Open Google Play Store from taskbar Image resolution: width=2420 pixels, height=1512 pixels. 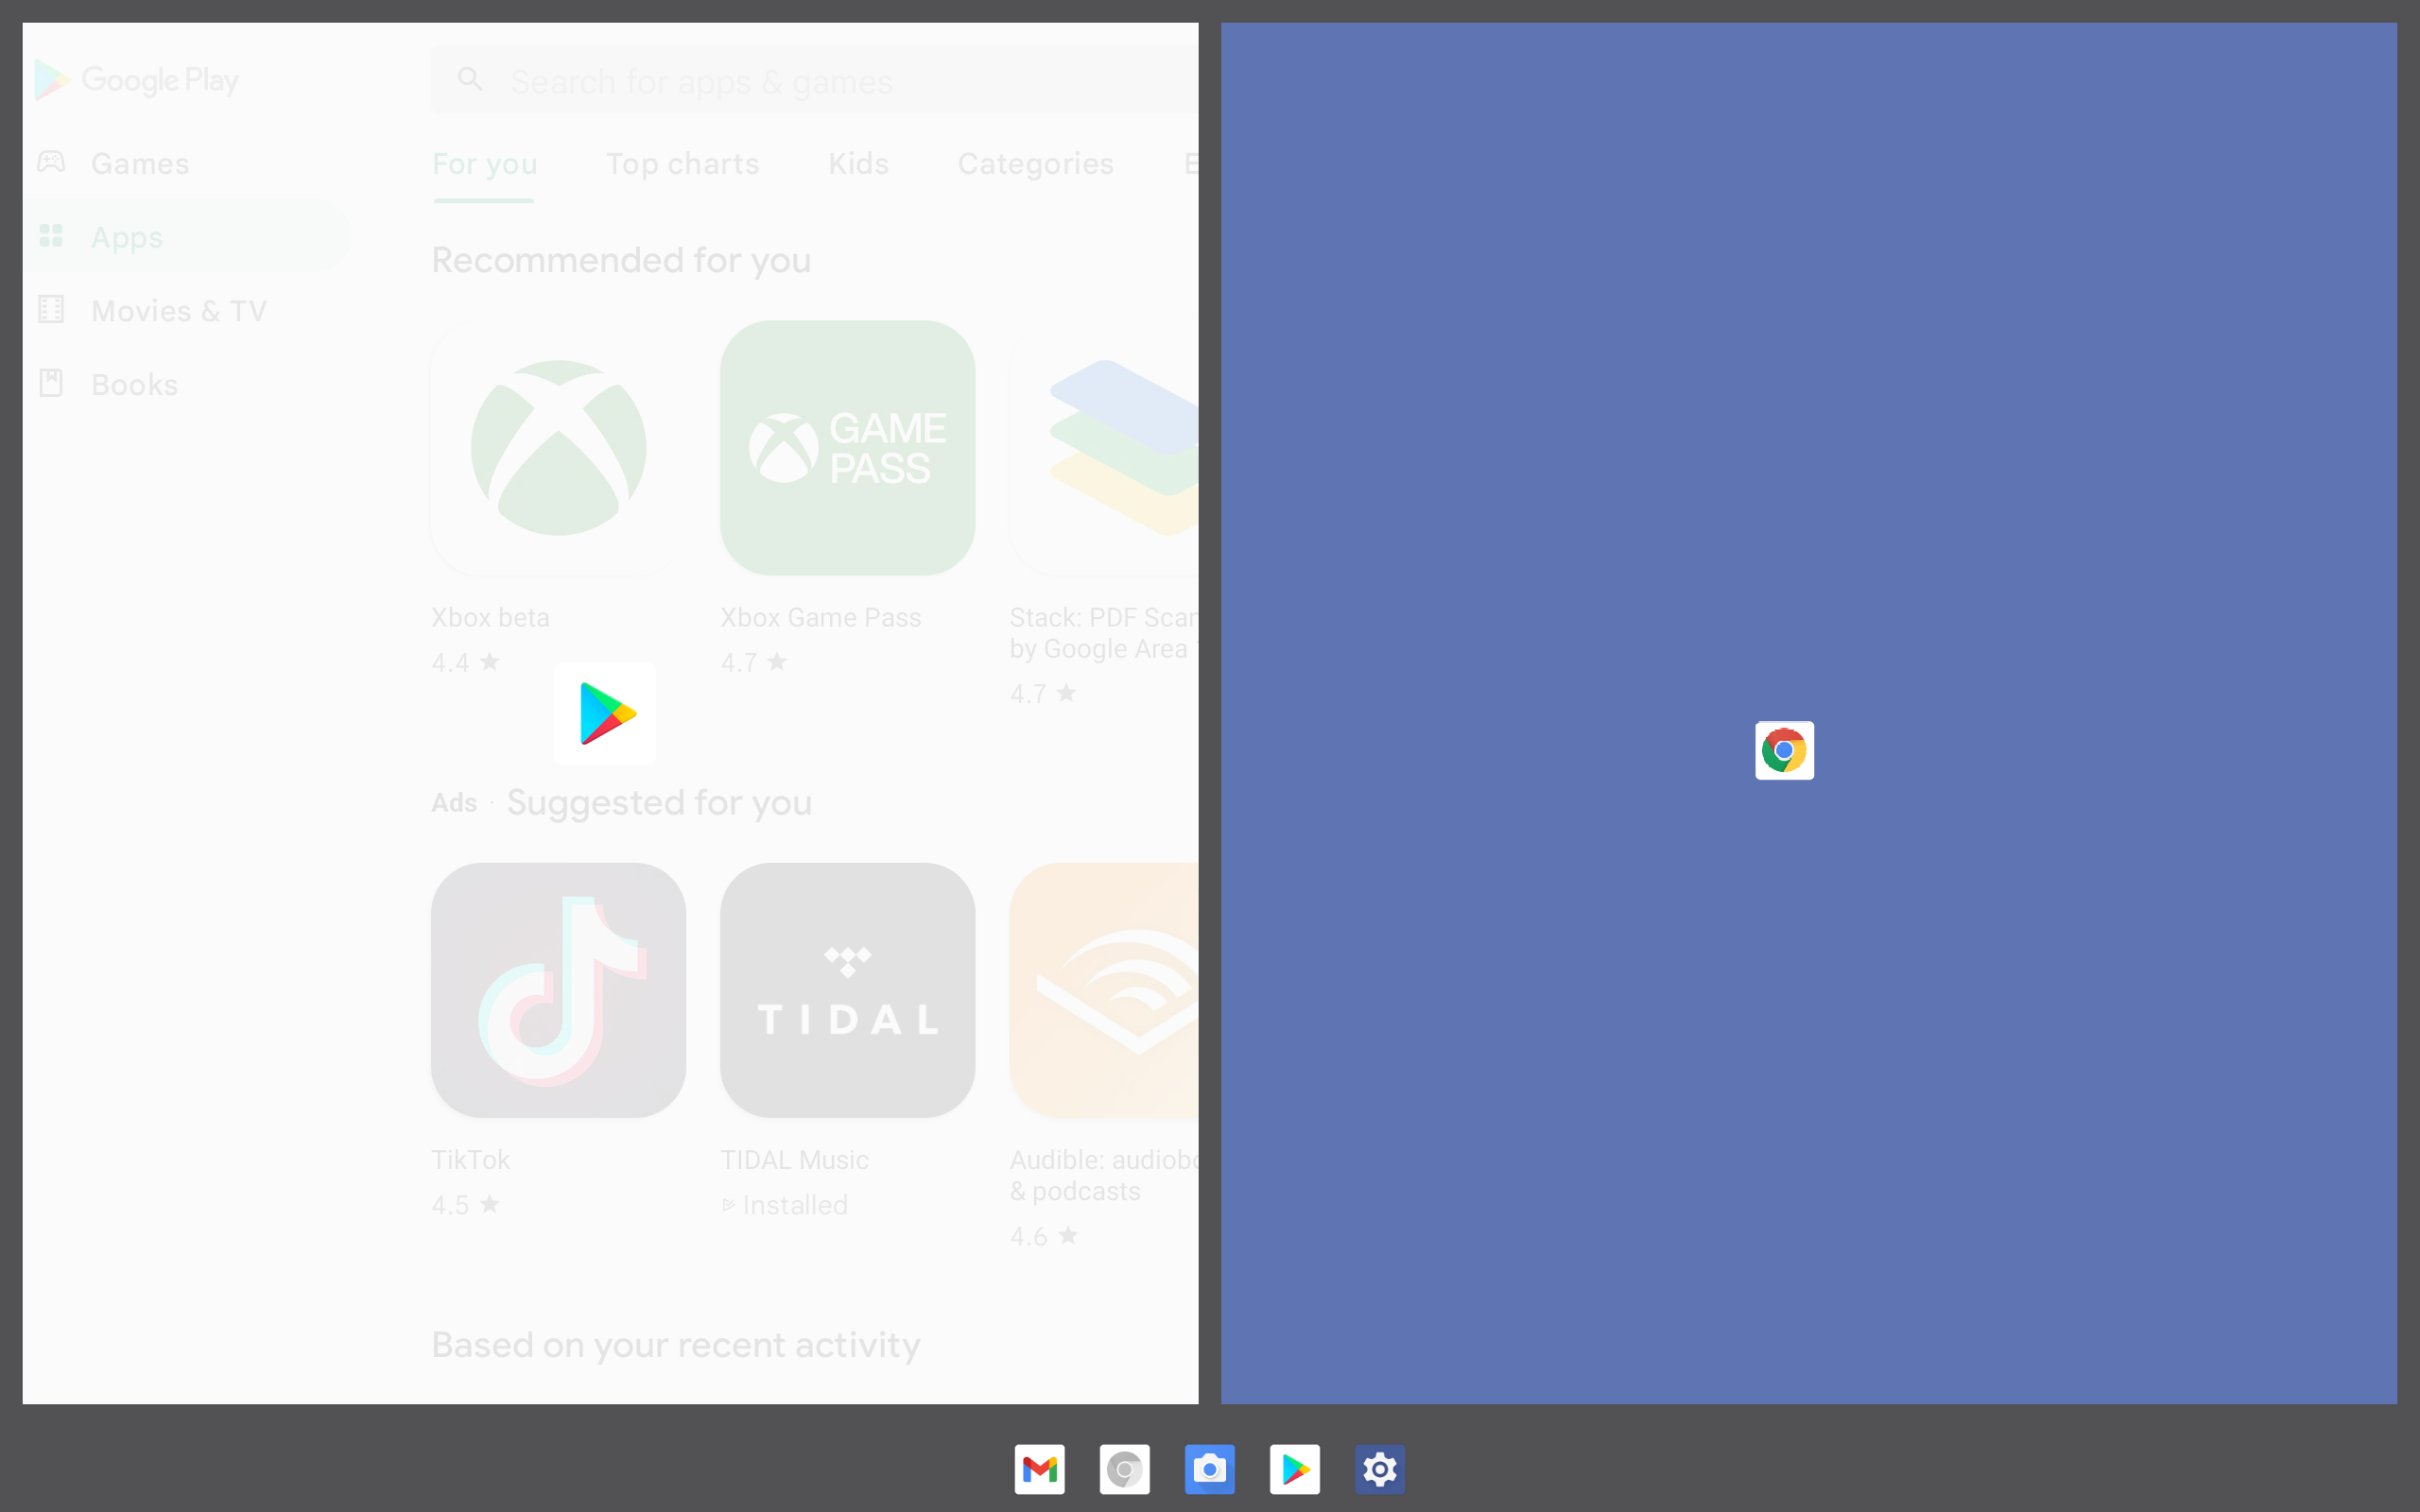1294,1469
